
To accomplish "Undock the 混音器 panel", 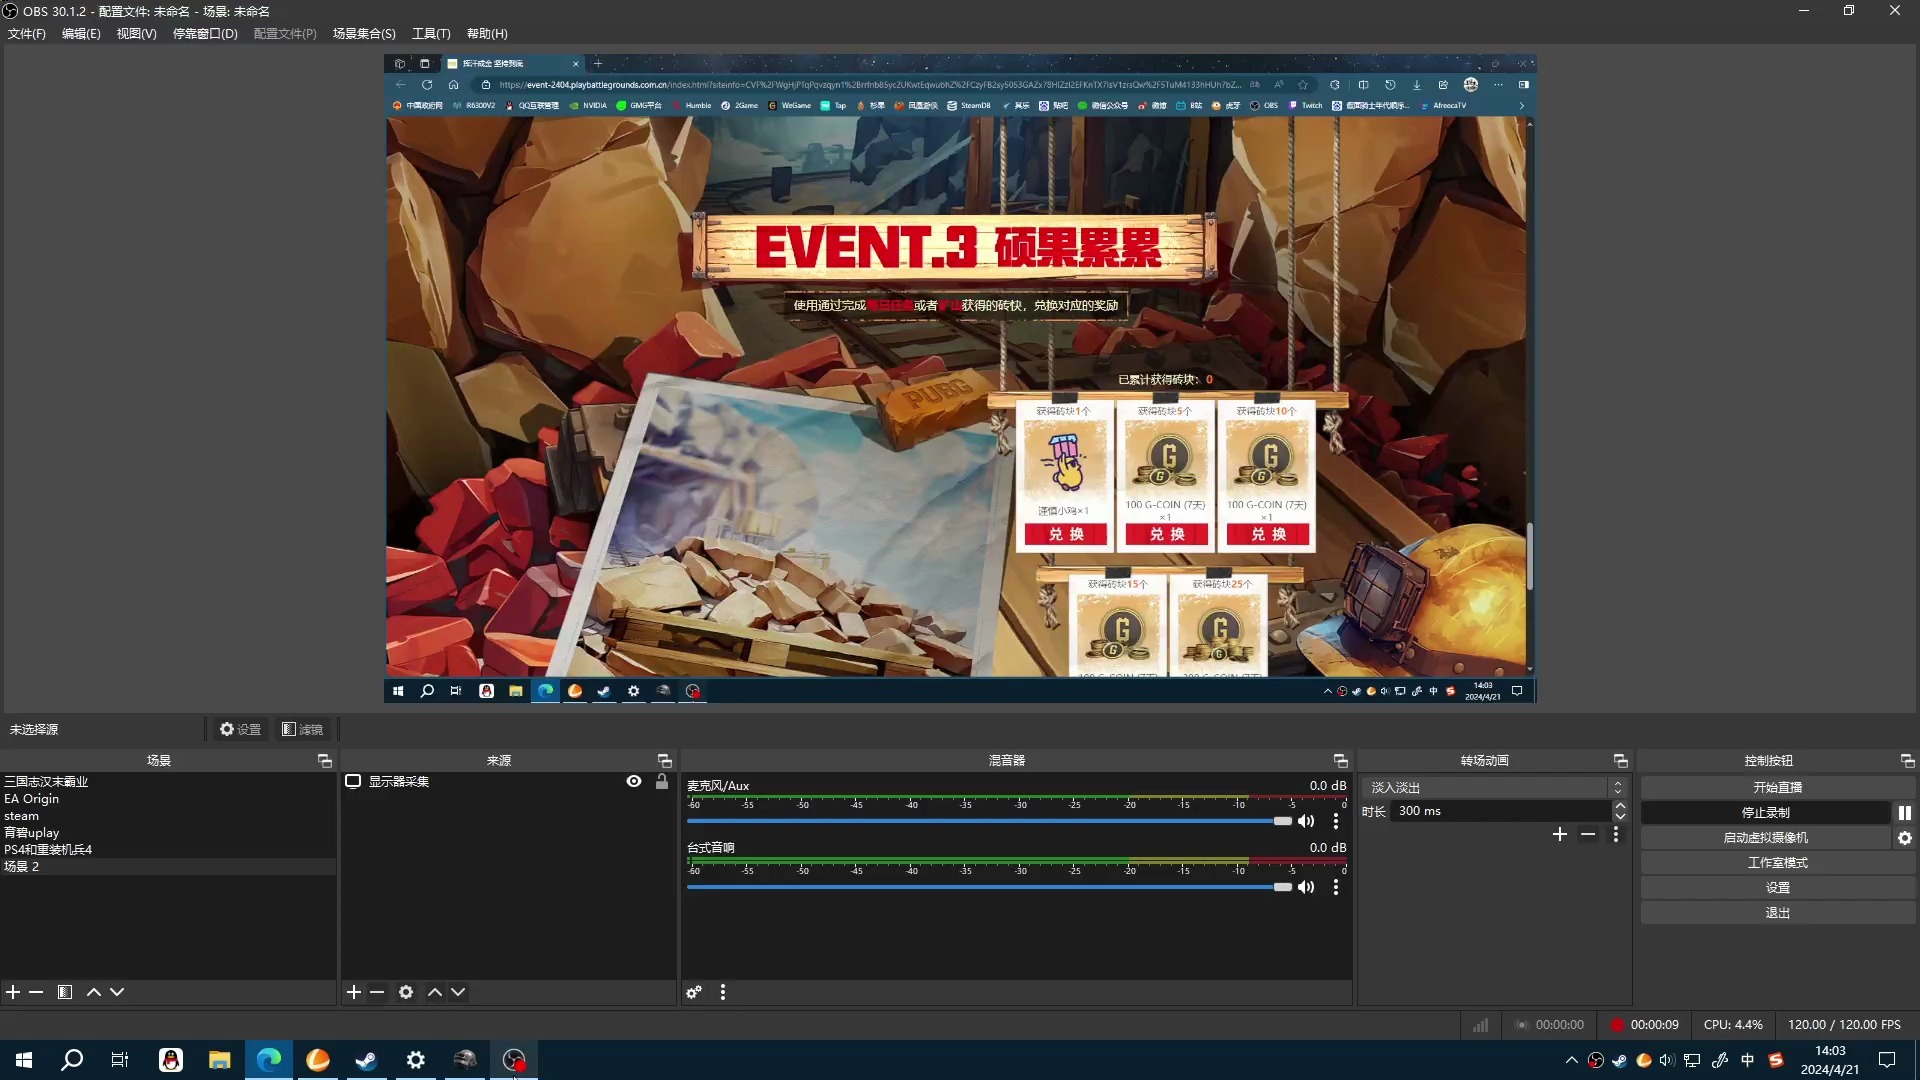I will coord(1341,761).
